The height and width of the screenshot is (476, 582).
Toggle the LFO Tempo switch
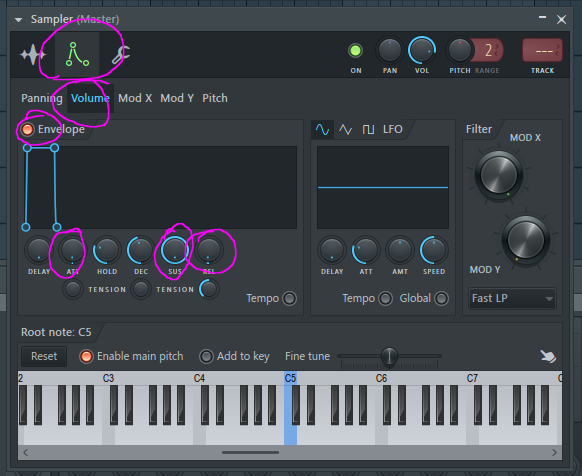pos(386,299)
